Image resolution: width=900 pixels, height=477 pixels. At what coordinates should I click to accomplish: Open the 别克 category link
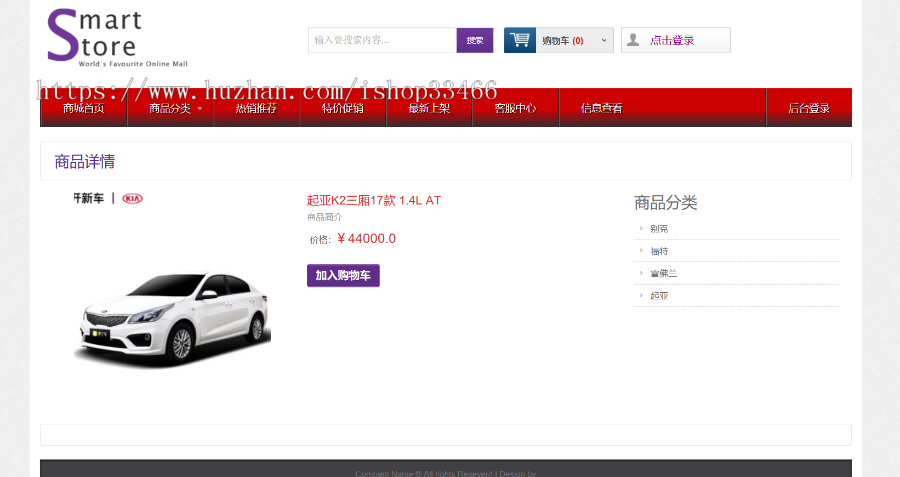click(659, 228)
